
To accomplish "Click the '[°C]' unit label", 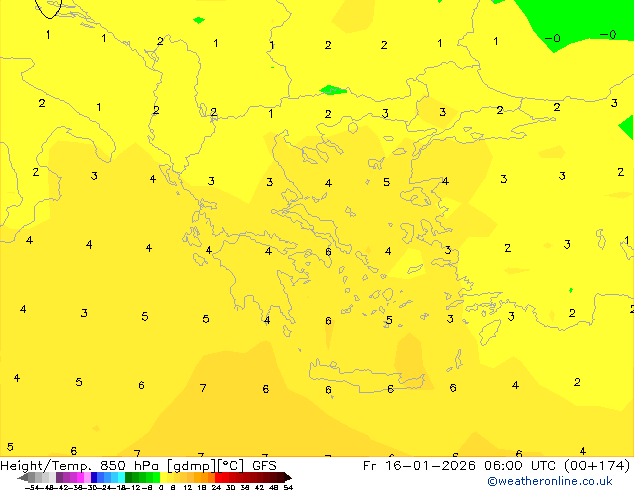I will tap(231, 466).
